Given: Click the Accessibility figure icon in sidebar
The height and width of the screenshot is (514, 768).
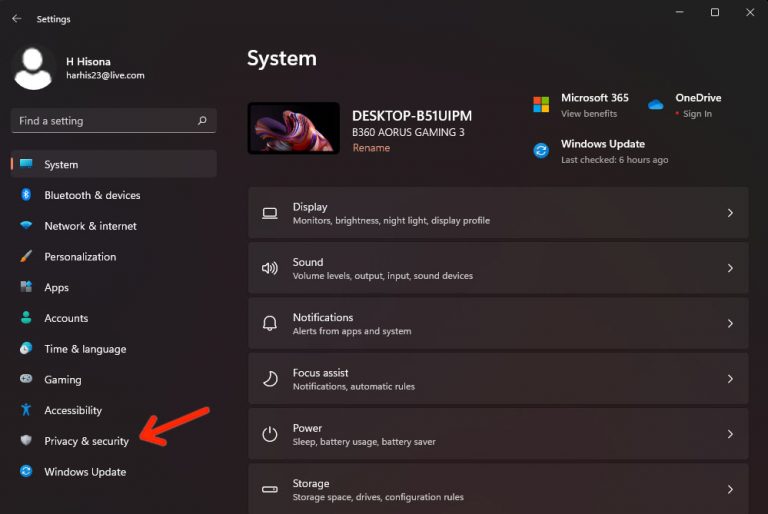Looking at the screenshot, I should point(26,410).
